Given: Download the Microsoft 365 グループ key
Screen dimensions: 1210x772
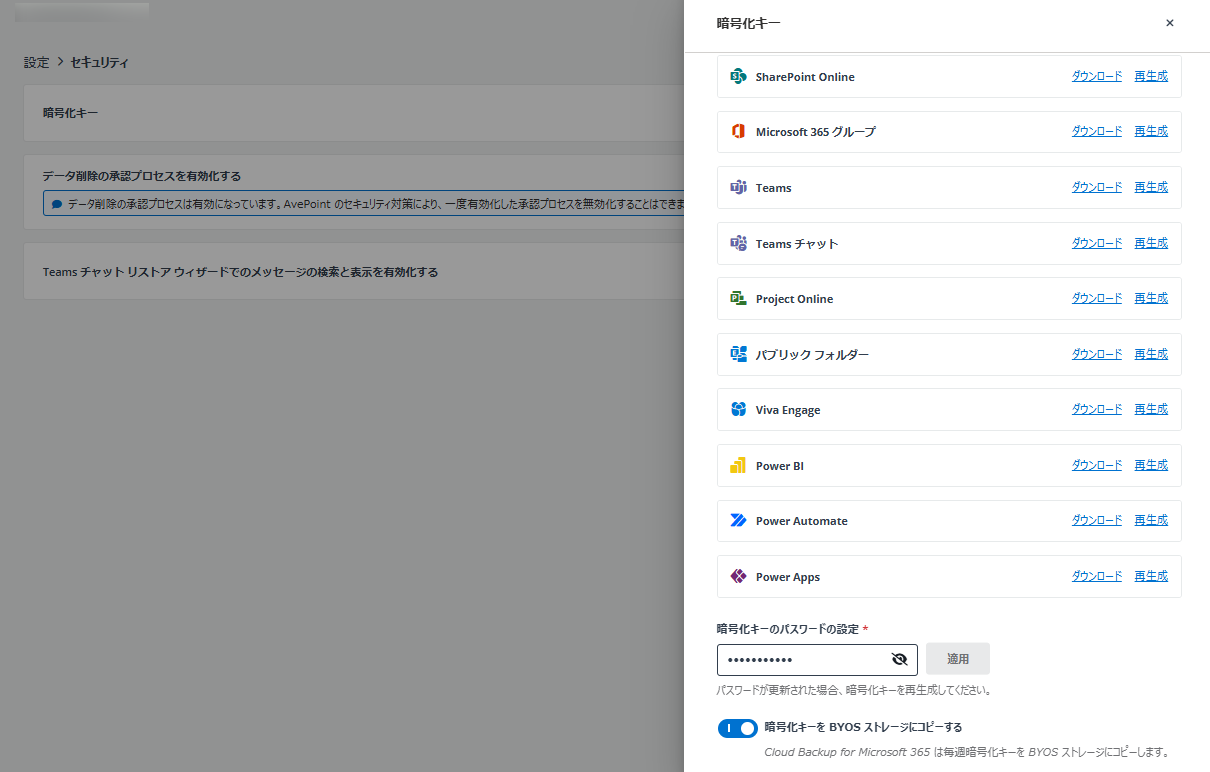Looking at the screenshot, I should [x=1097, y=131].
